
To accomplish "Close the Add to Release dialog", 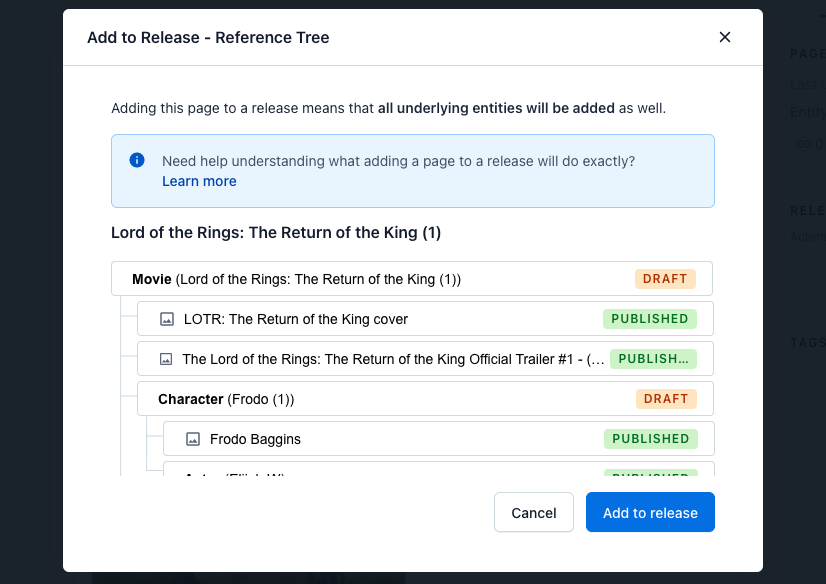I will click(725, 37).
